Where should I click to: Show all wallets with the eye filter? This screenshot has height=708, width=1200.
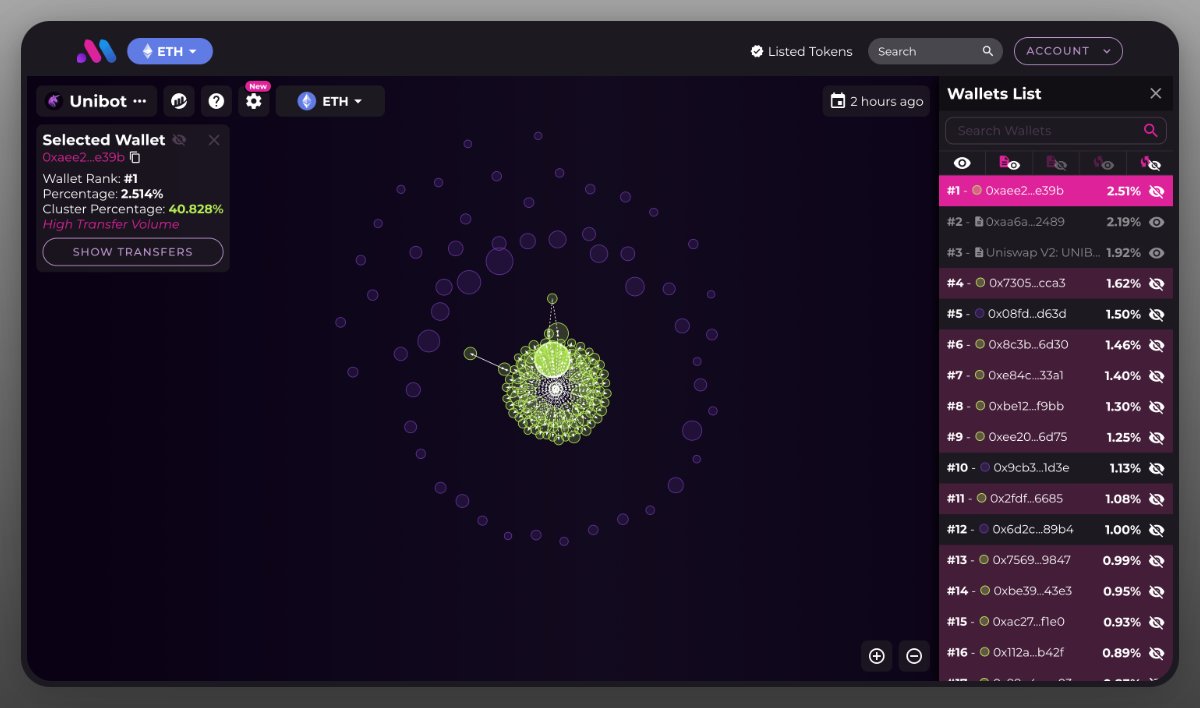click(962, 163)
